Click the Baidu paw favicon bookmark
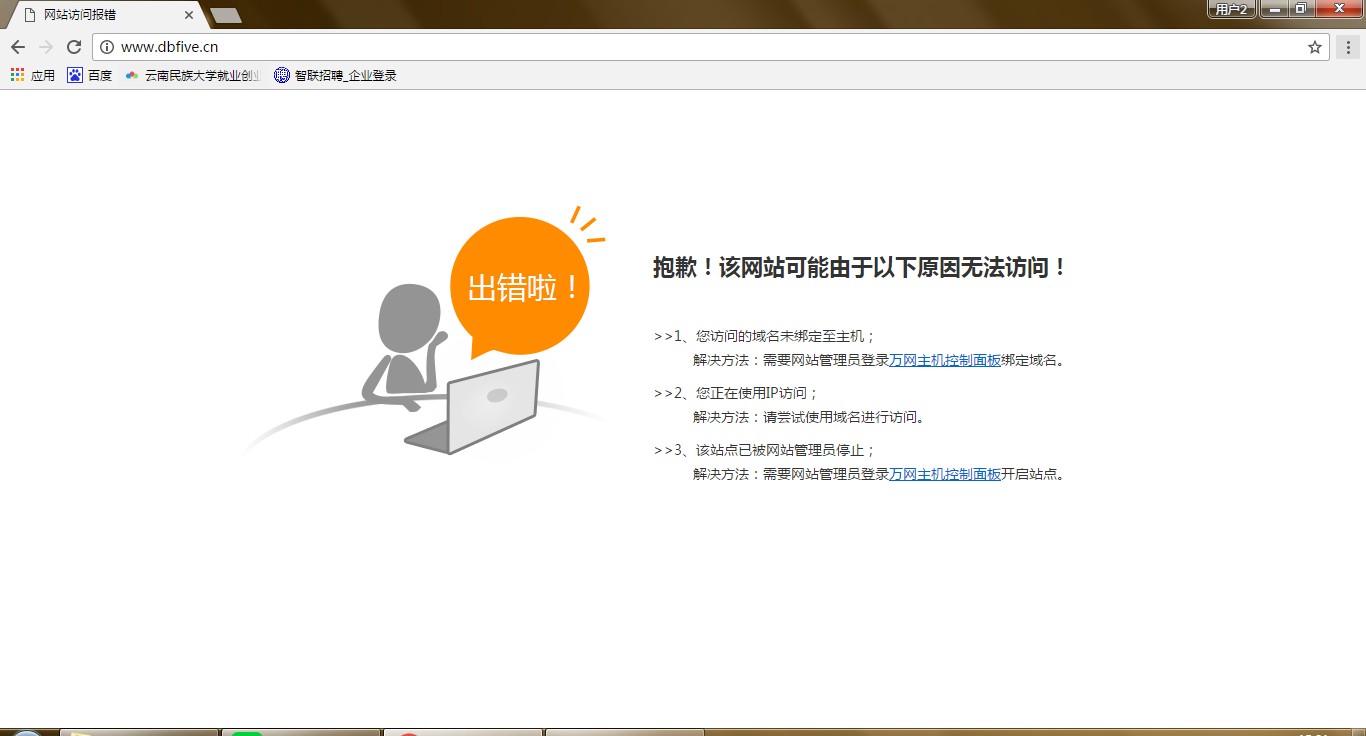This screenshot has height=736, width=1366. 75,74
